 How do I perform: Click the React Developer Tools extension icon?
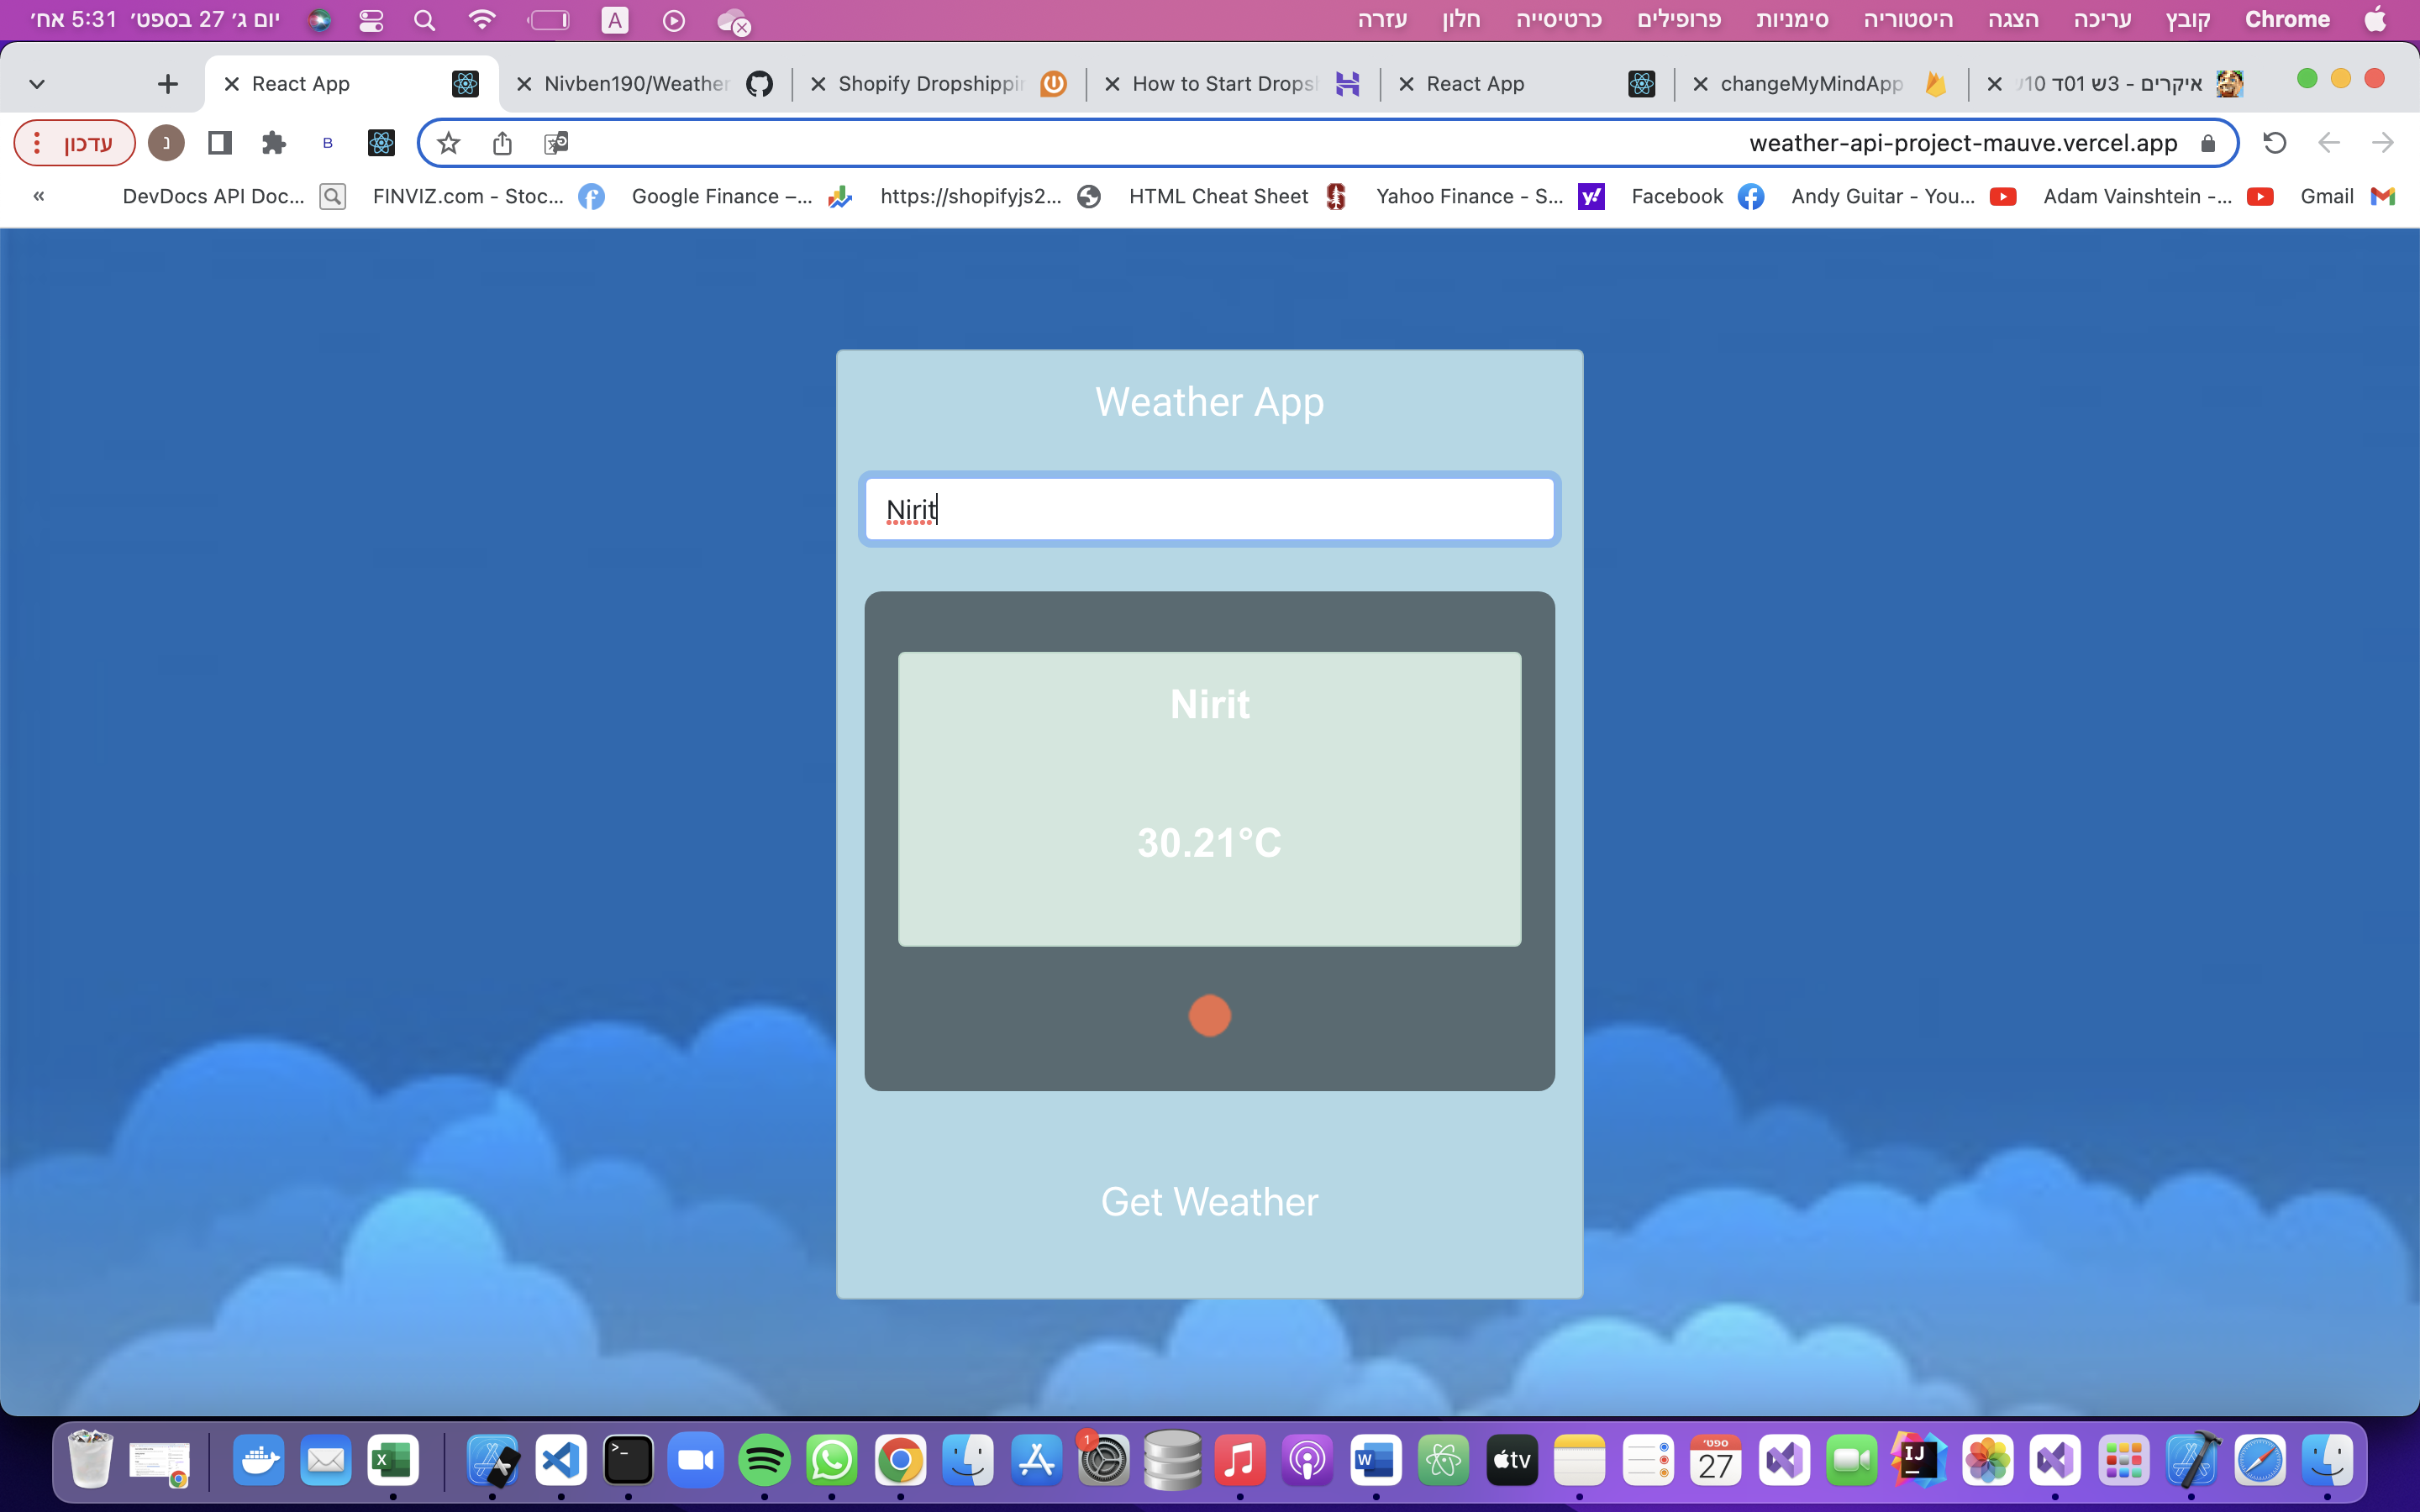pos(381,143)
